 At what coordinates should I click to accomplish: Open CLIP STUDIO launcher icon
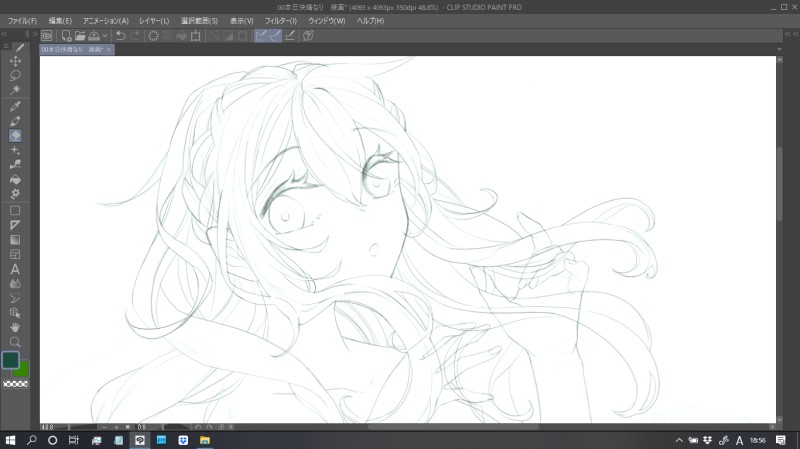tap(47, 36)
